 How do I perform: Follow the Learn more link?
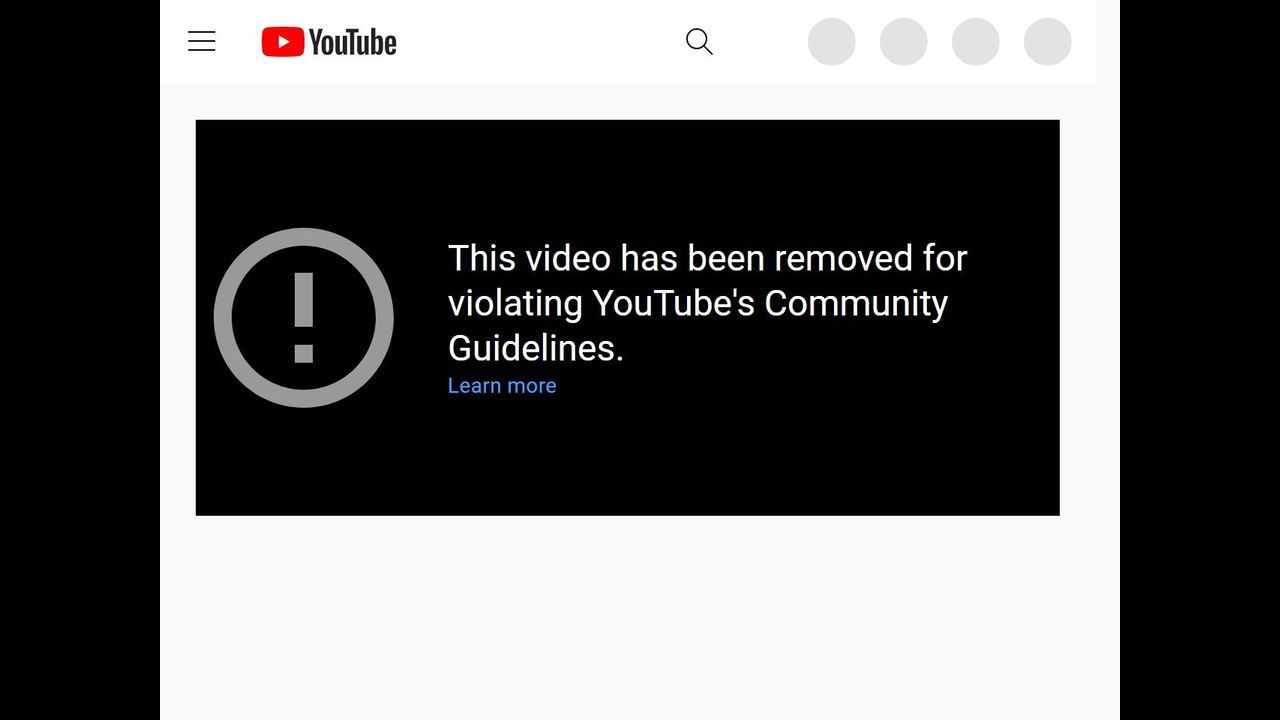click(502, 386)
